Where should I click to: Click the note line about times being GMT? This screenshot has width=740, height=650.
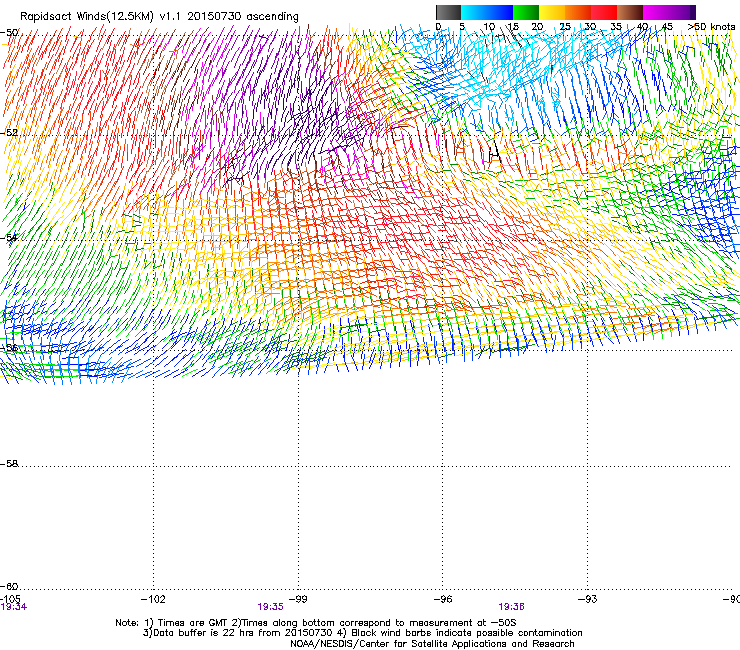[316, 623]
